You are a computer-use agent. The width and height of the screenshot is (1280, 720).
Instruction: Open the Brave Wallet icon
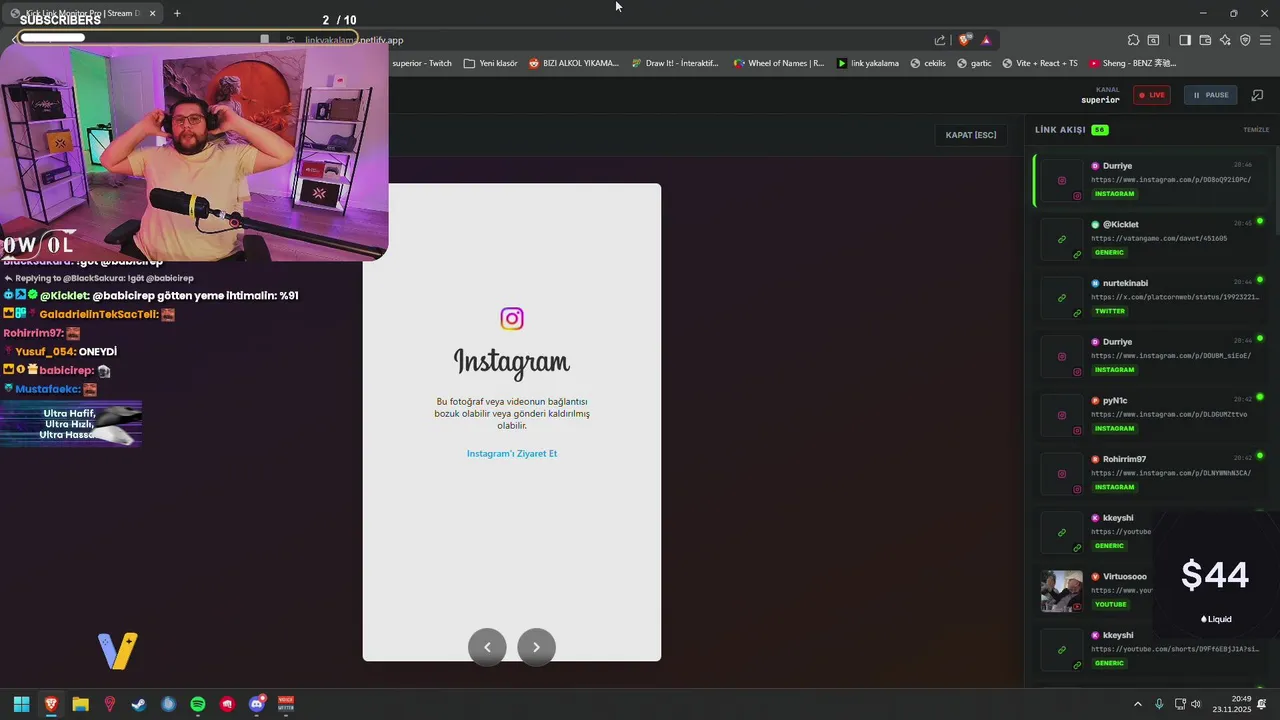pos(1205,40)
